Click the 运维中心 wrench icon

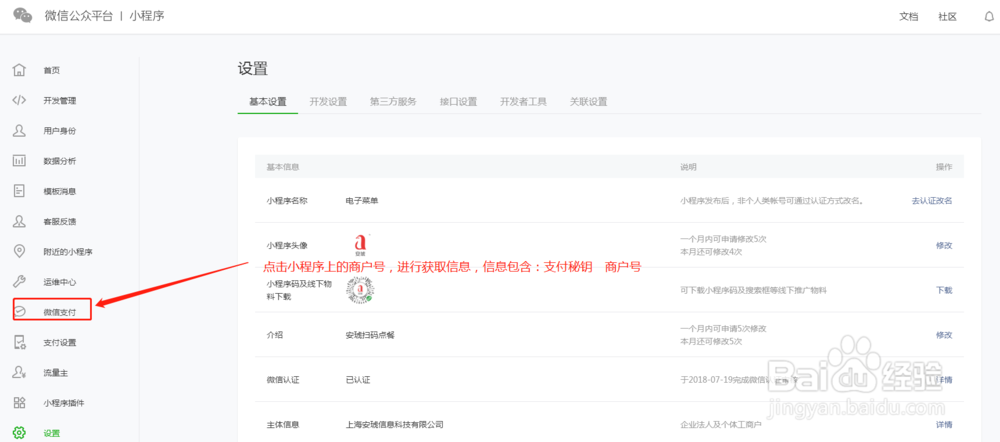pos(19,281)
